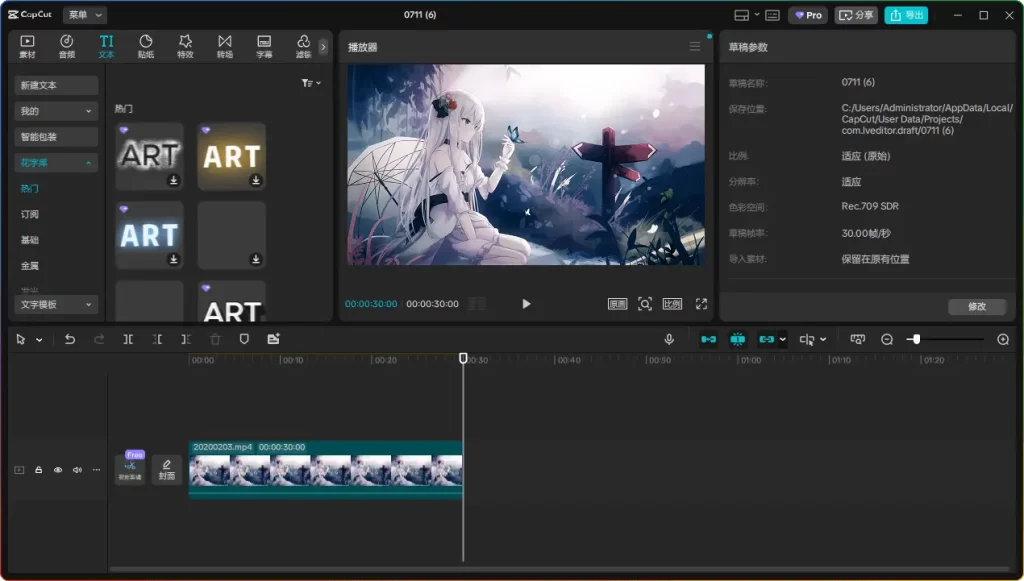The width and height of the screenshot is (1024, 581).
Task: Click the layout switch icon in title bar
Action: point(741,15)
